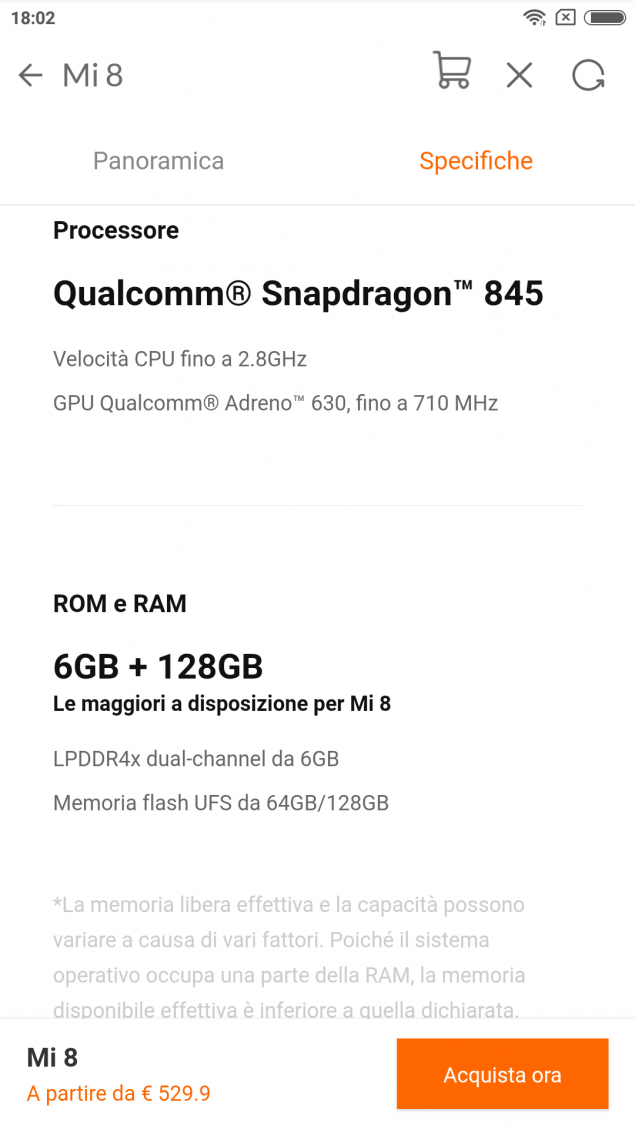Reload the page with refresh icon

click(x=588, y=75)
